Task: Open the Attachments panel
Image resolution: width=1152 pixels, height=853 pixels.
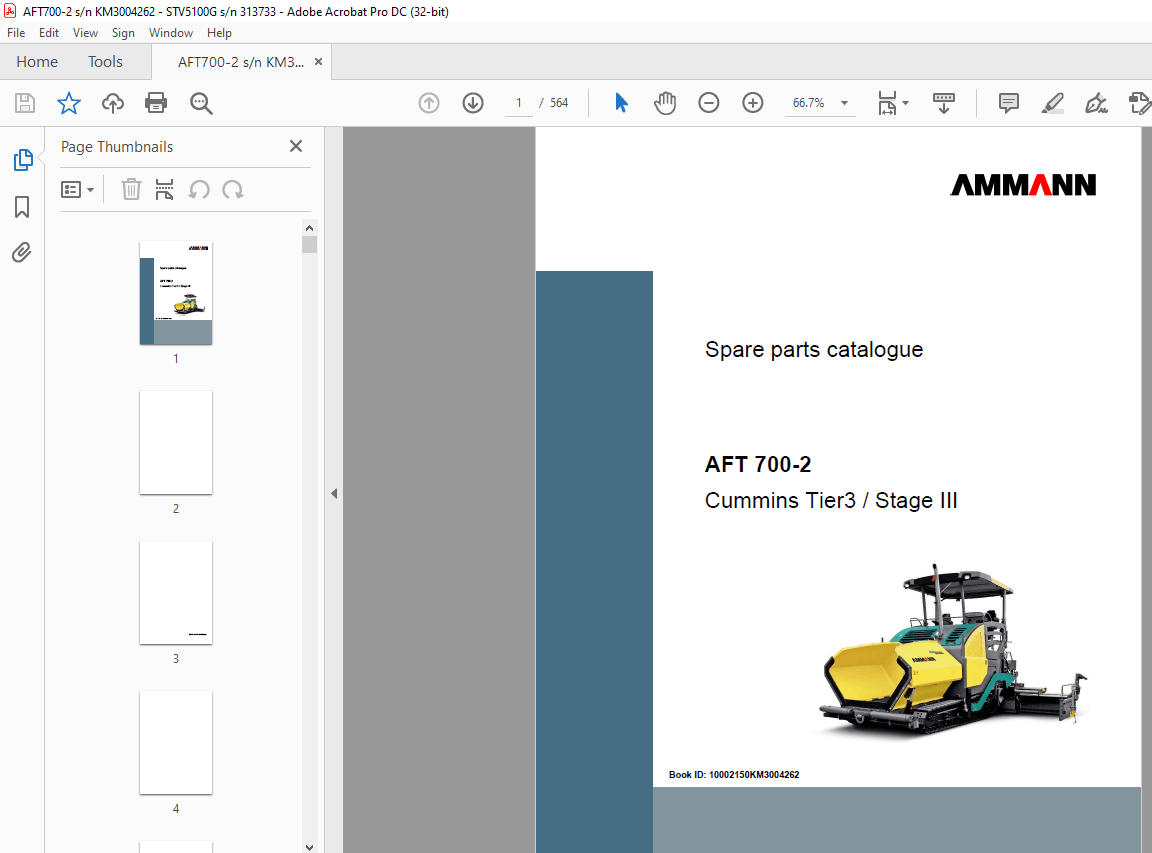Action: (x=22, y=252)
